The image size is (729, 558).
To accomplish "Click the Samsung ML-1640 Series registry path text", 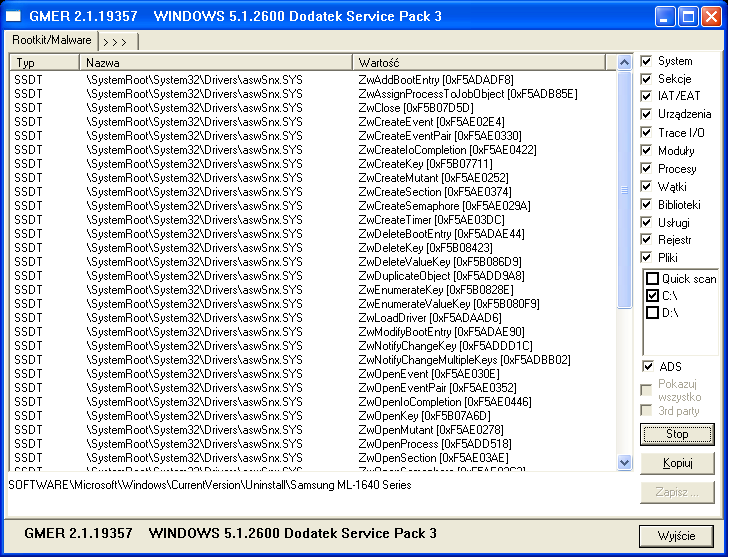I will tap(210, 485).
